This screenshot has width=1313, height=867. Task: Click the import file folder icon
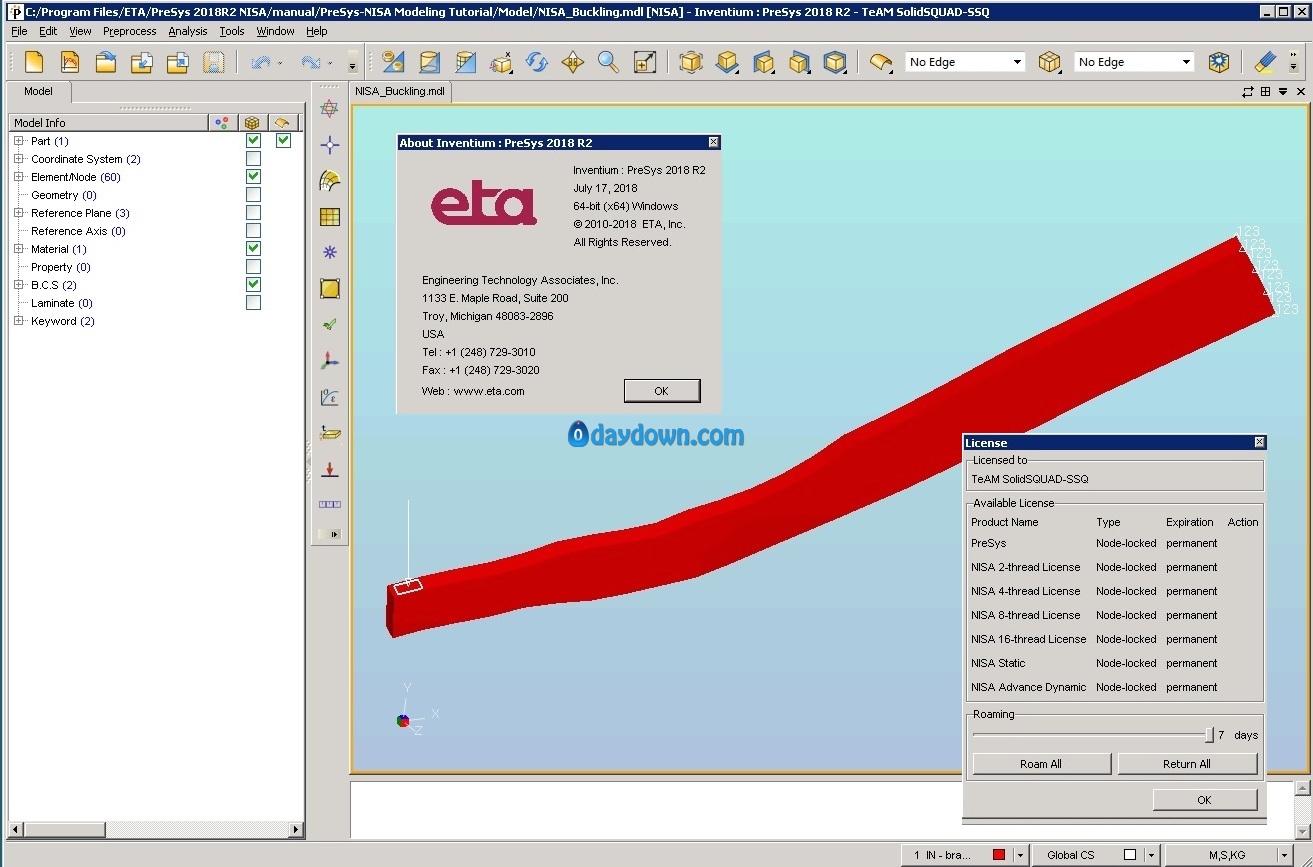(x=142, y=62)
